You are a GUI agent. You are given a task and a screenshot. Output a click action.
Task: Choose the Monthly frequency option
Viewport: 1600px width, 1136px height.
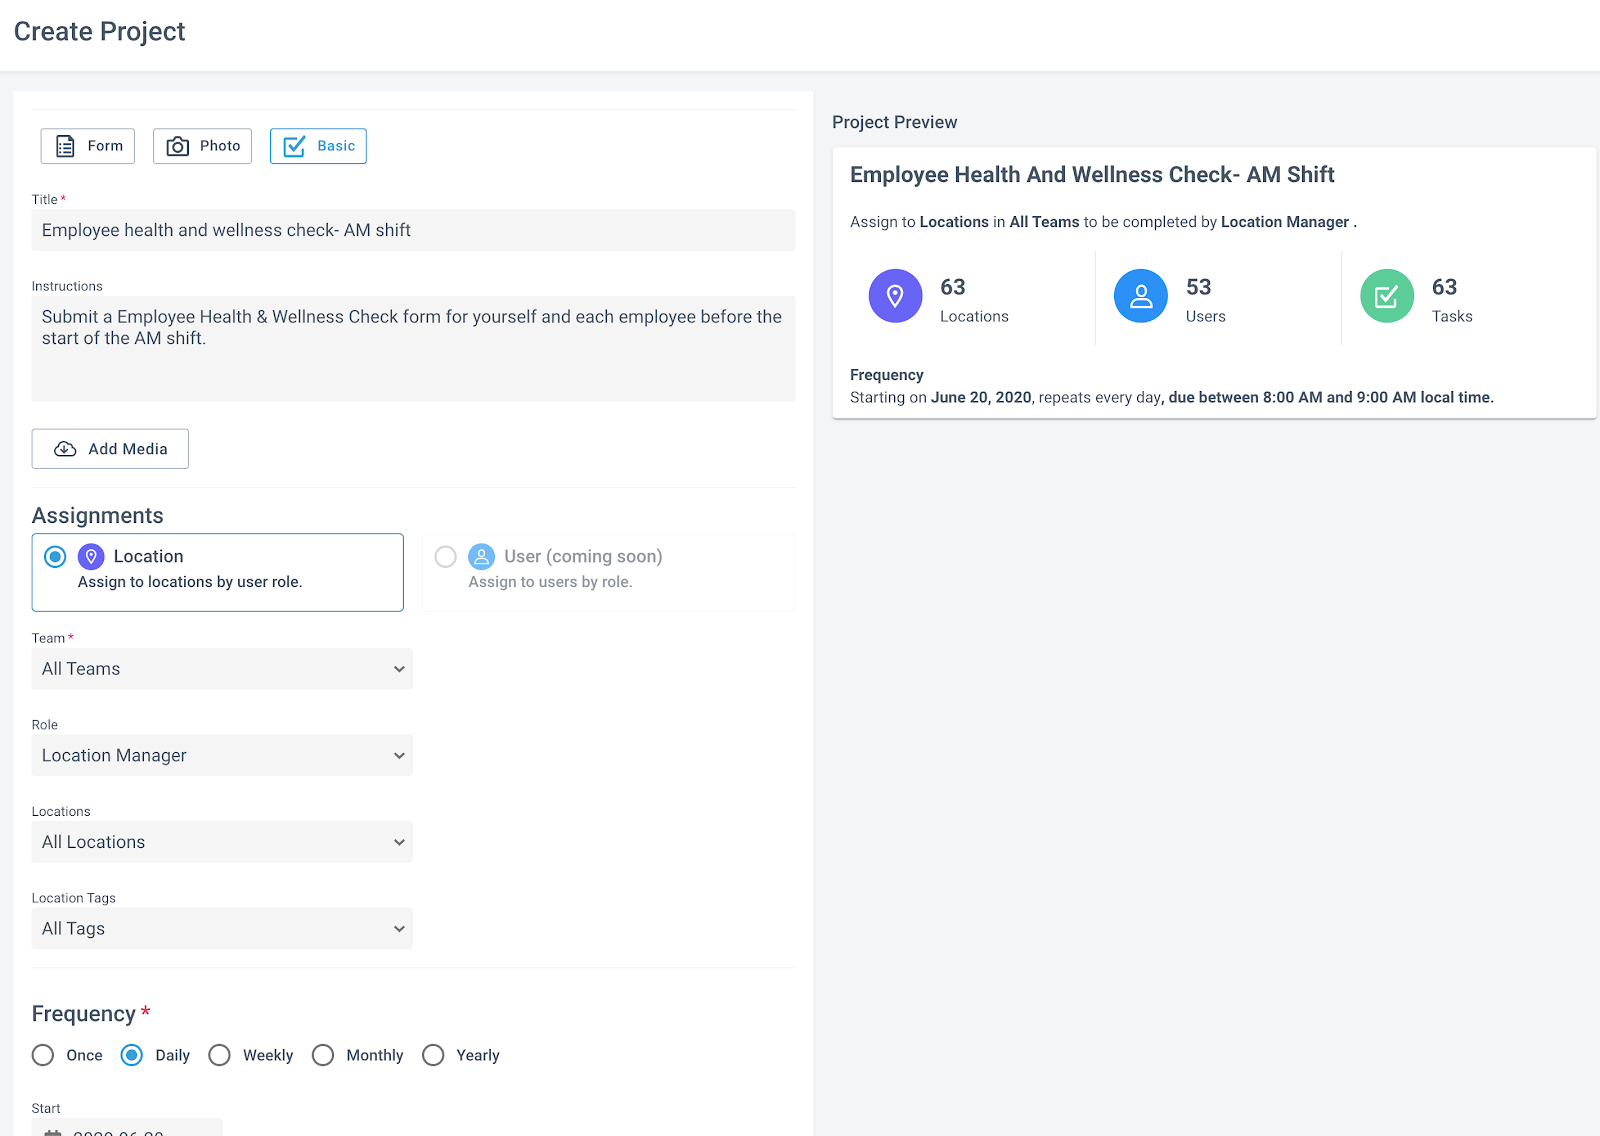pyautogui.click(x=323, y=1055)
